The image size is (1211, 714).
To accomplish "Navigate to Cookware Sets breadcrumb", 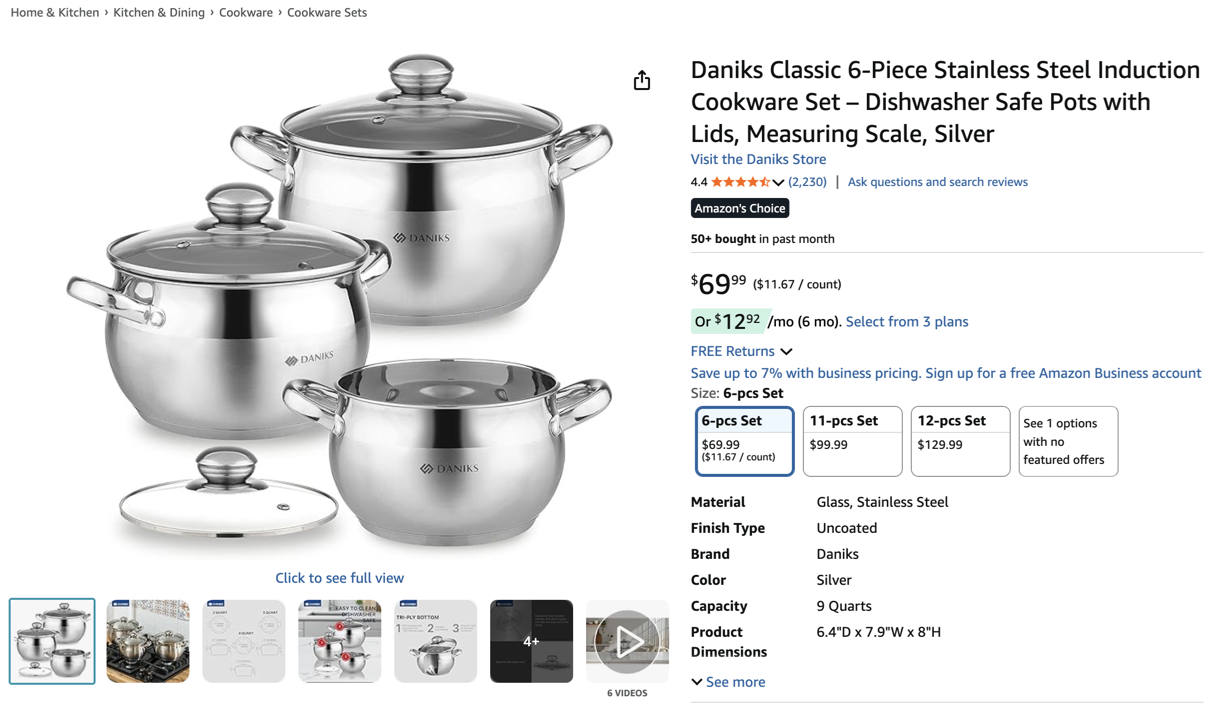I will (x=327, y=12).
